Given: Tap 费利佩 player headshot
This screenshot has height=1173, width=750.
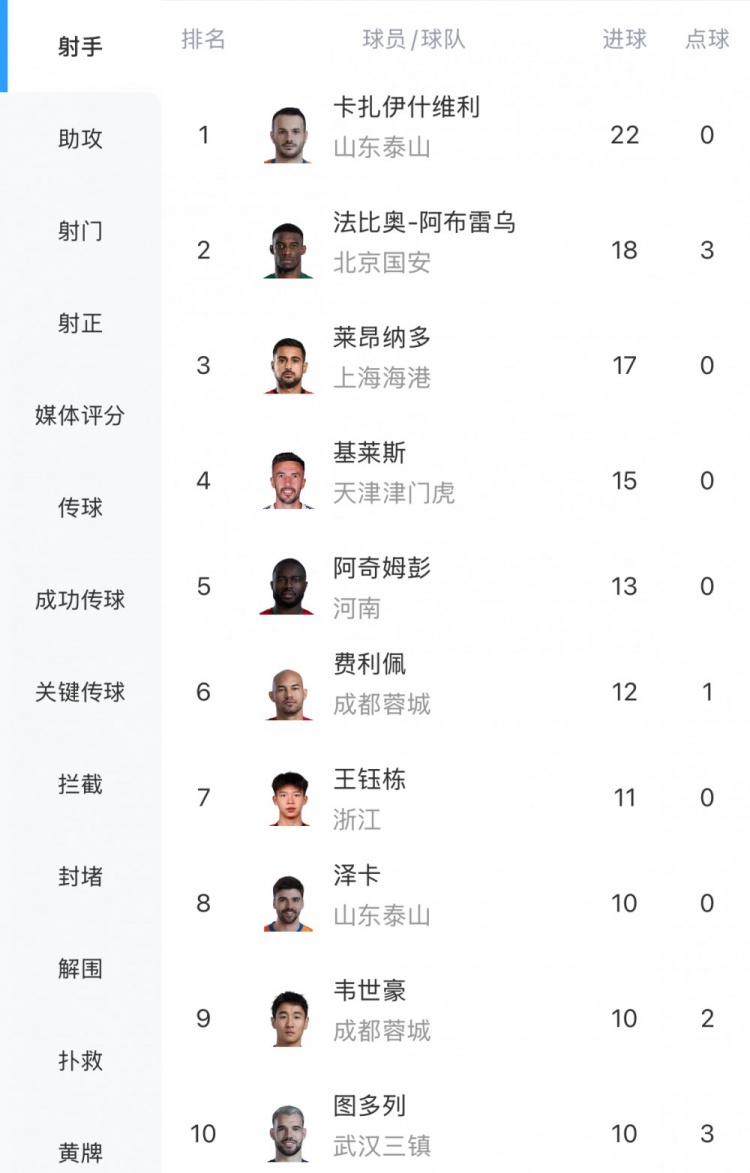Looking at the screenshot, I should pos(288,693).
